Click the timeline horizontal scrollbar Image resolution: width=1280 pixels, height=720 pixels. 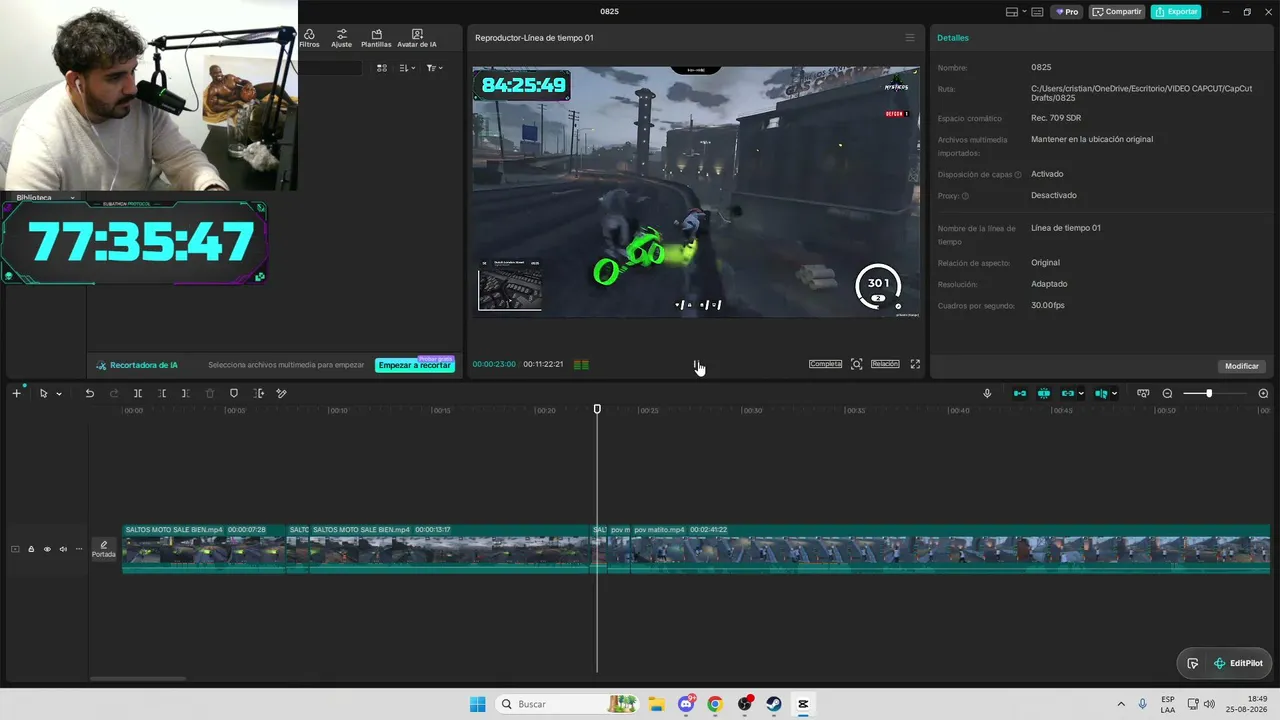click(x=138, y=679)
